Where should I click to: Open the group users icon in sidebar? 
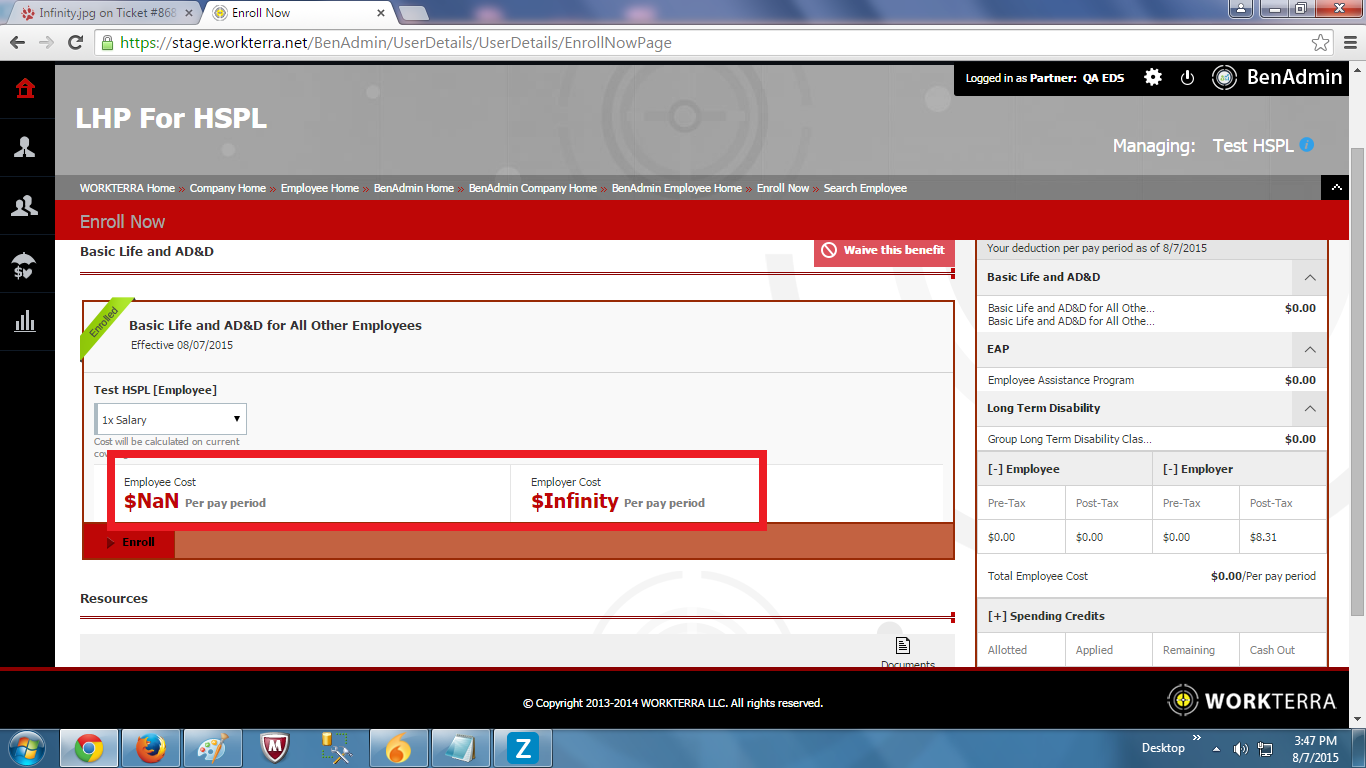(x=25, y=205)
